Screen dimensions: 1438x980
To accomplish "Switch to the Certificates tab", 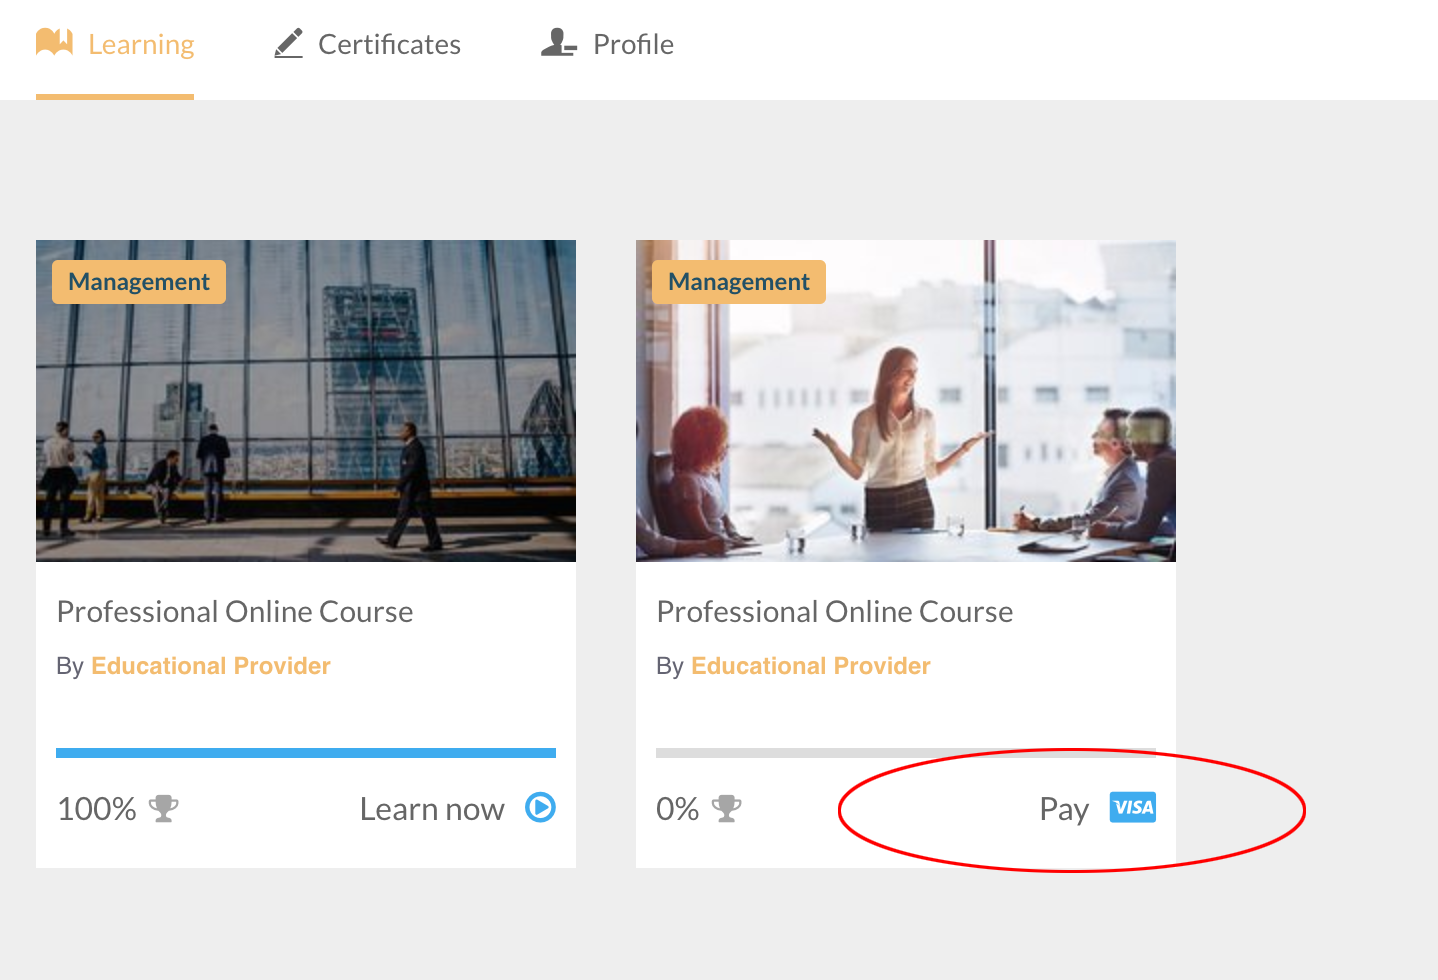I will [367, 45].
